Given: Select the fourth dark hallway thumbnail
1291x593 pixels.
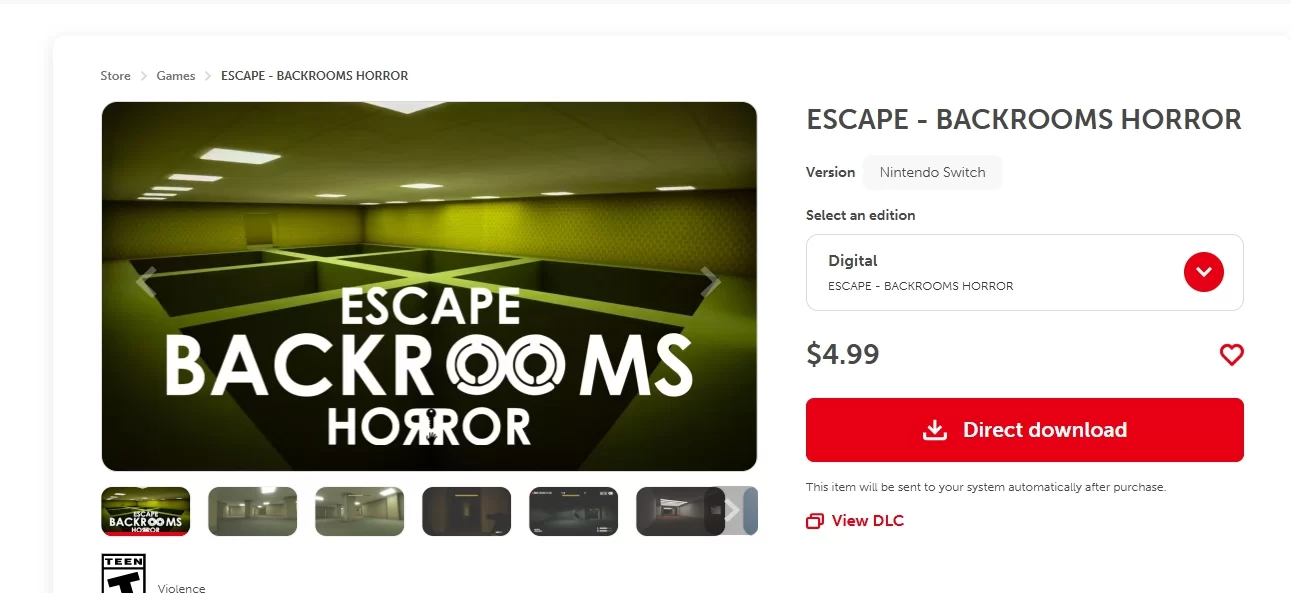Looking at the screenshot, I should 466,511.
